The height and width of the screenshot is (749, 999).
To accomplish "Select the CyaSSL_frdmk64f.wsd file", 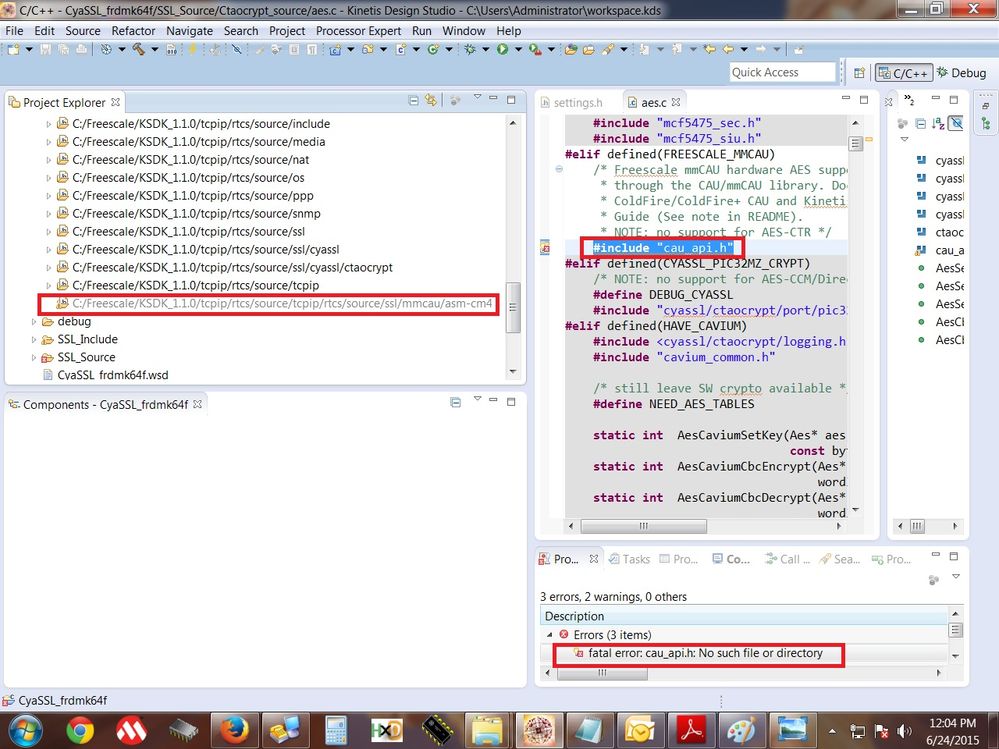I will tap(112, 375).
